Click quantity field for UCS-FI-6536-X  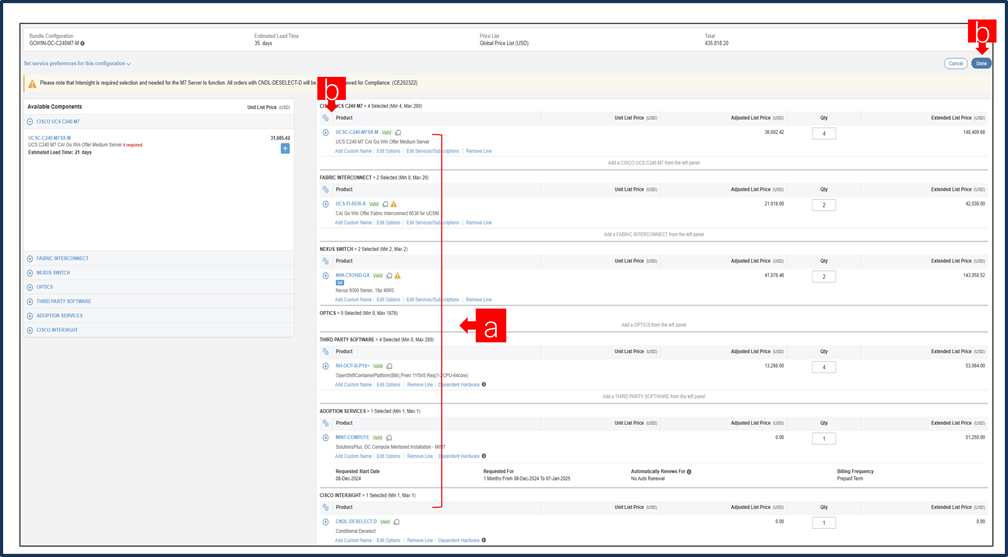[x=824, y=205]
